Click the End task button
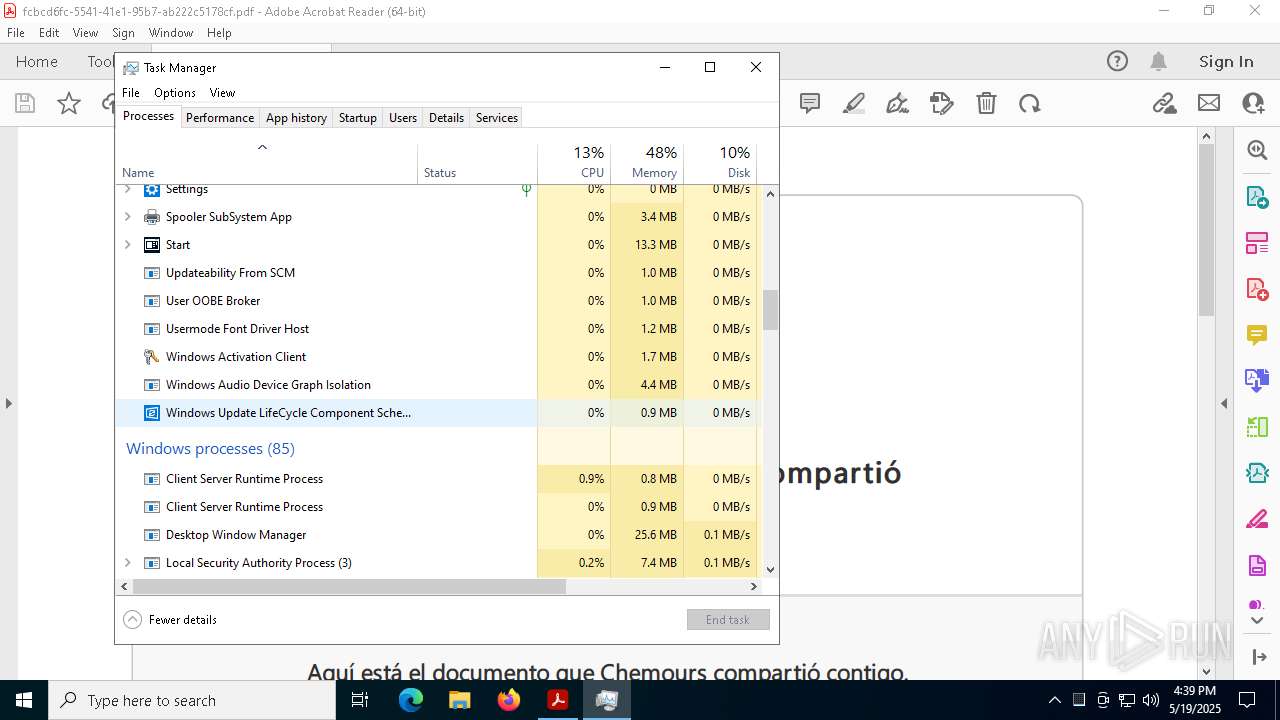The width and height of the screenshot is (1280, 720). click(728, 620)
